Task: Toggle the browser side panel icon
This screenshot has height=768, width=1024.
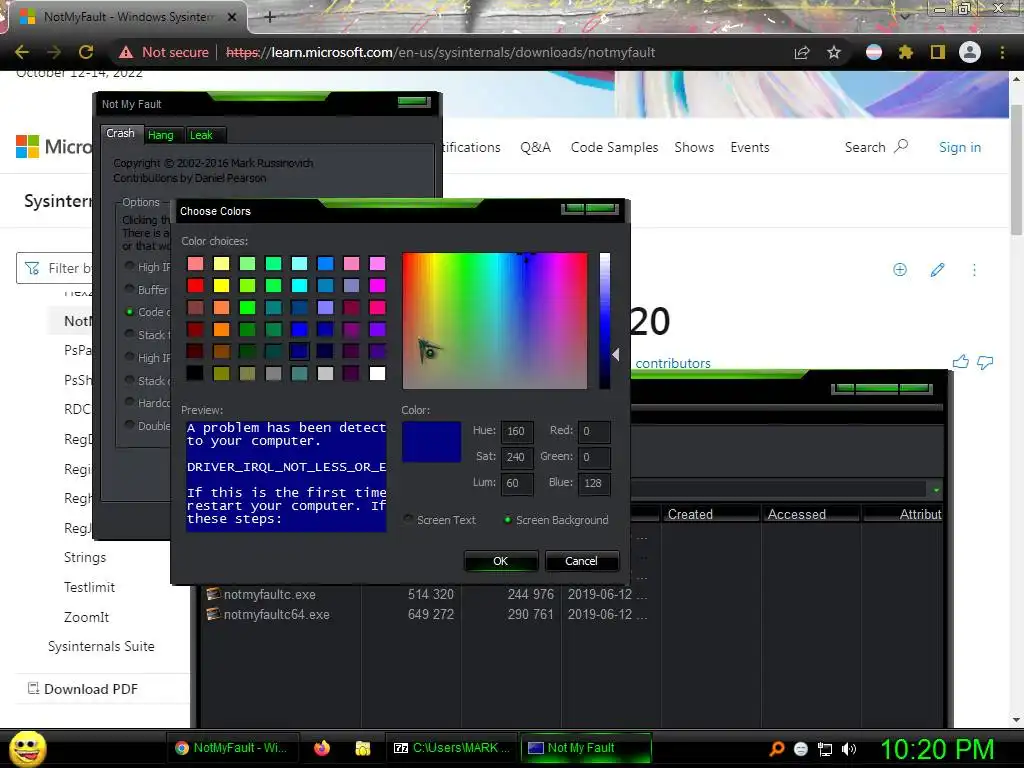Action: click(938, 52)
